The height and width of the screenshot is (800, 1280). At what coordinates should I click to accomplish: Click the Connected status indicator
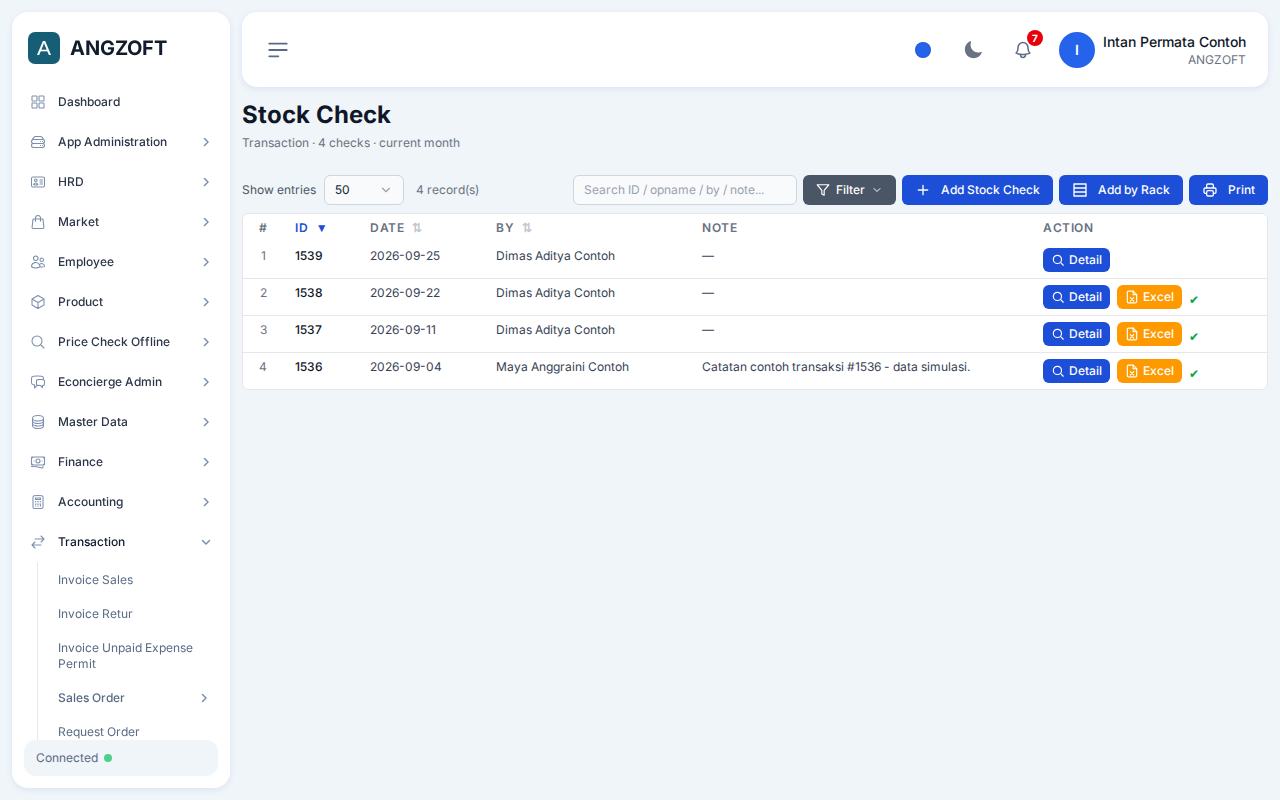point(121,758)
